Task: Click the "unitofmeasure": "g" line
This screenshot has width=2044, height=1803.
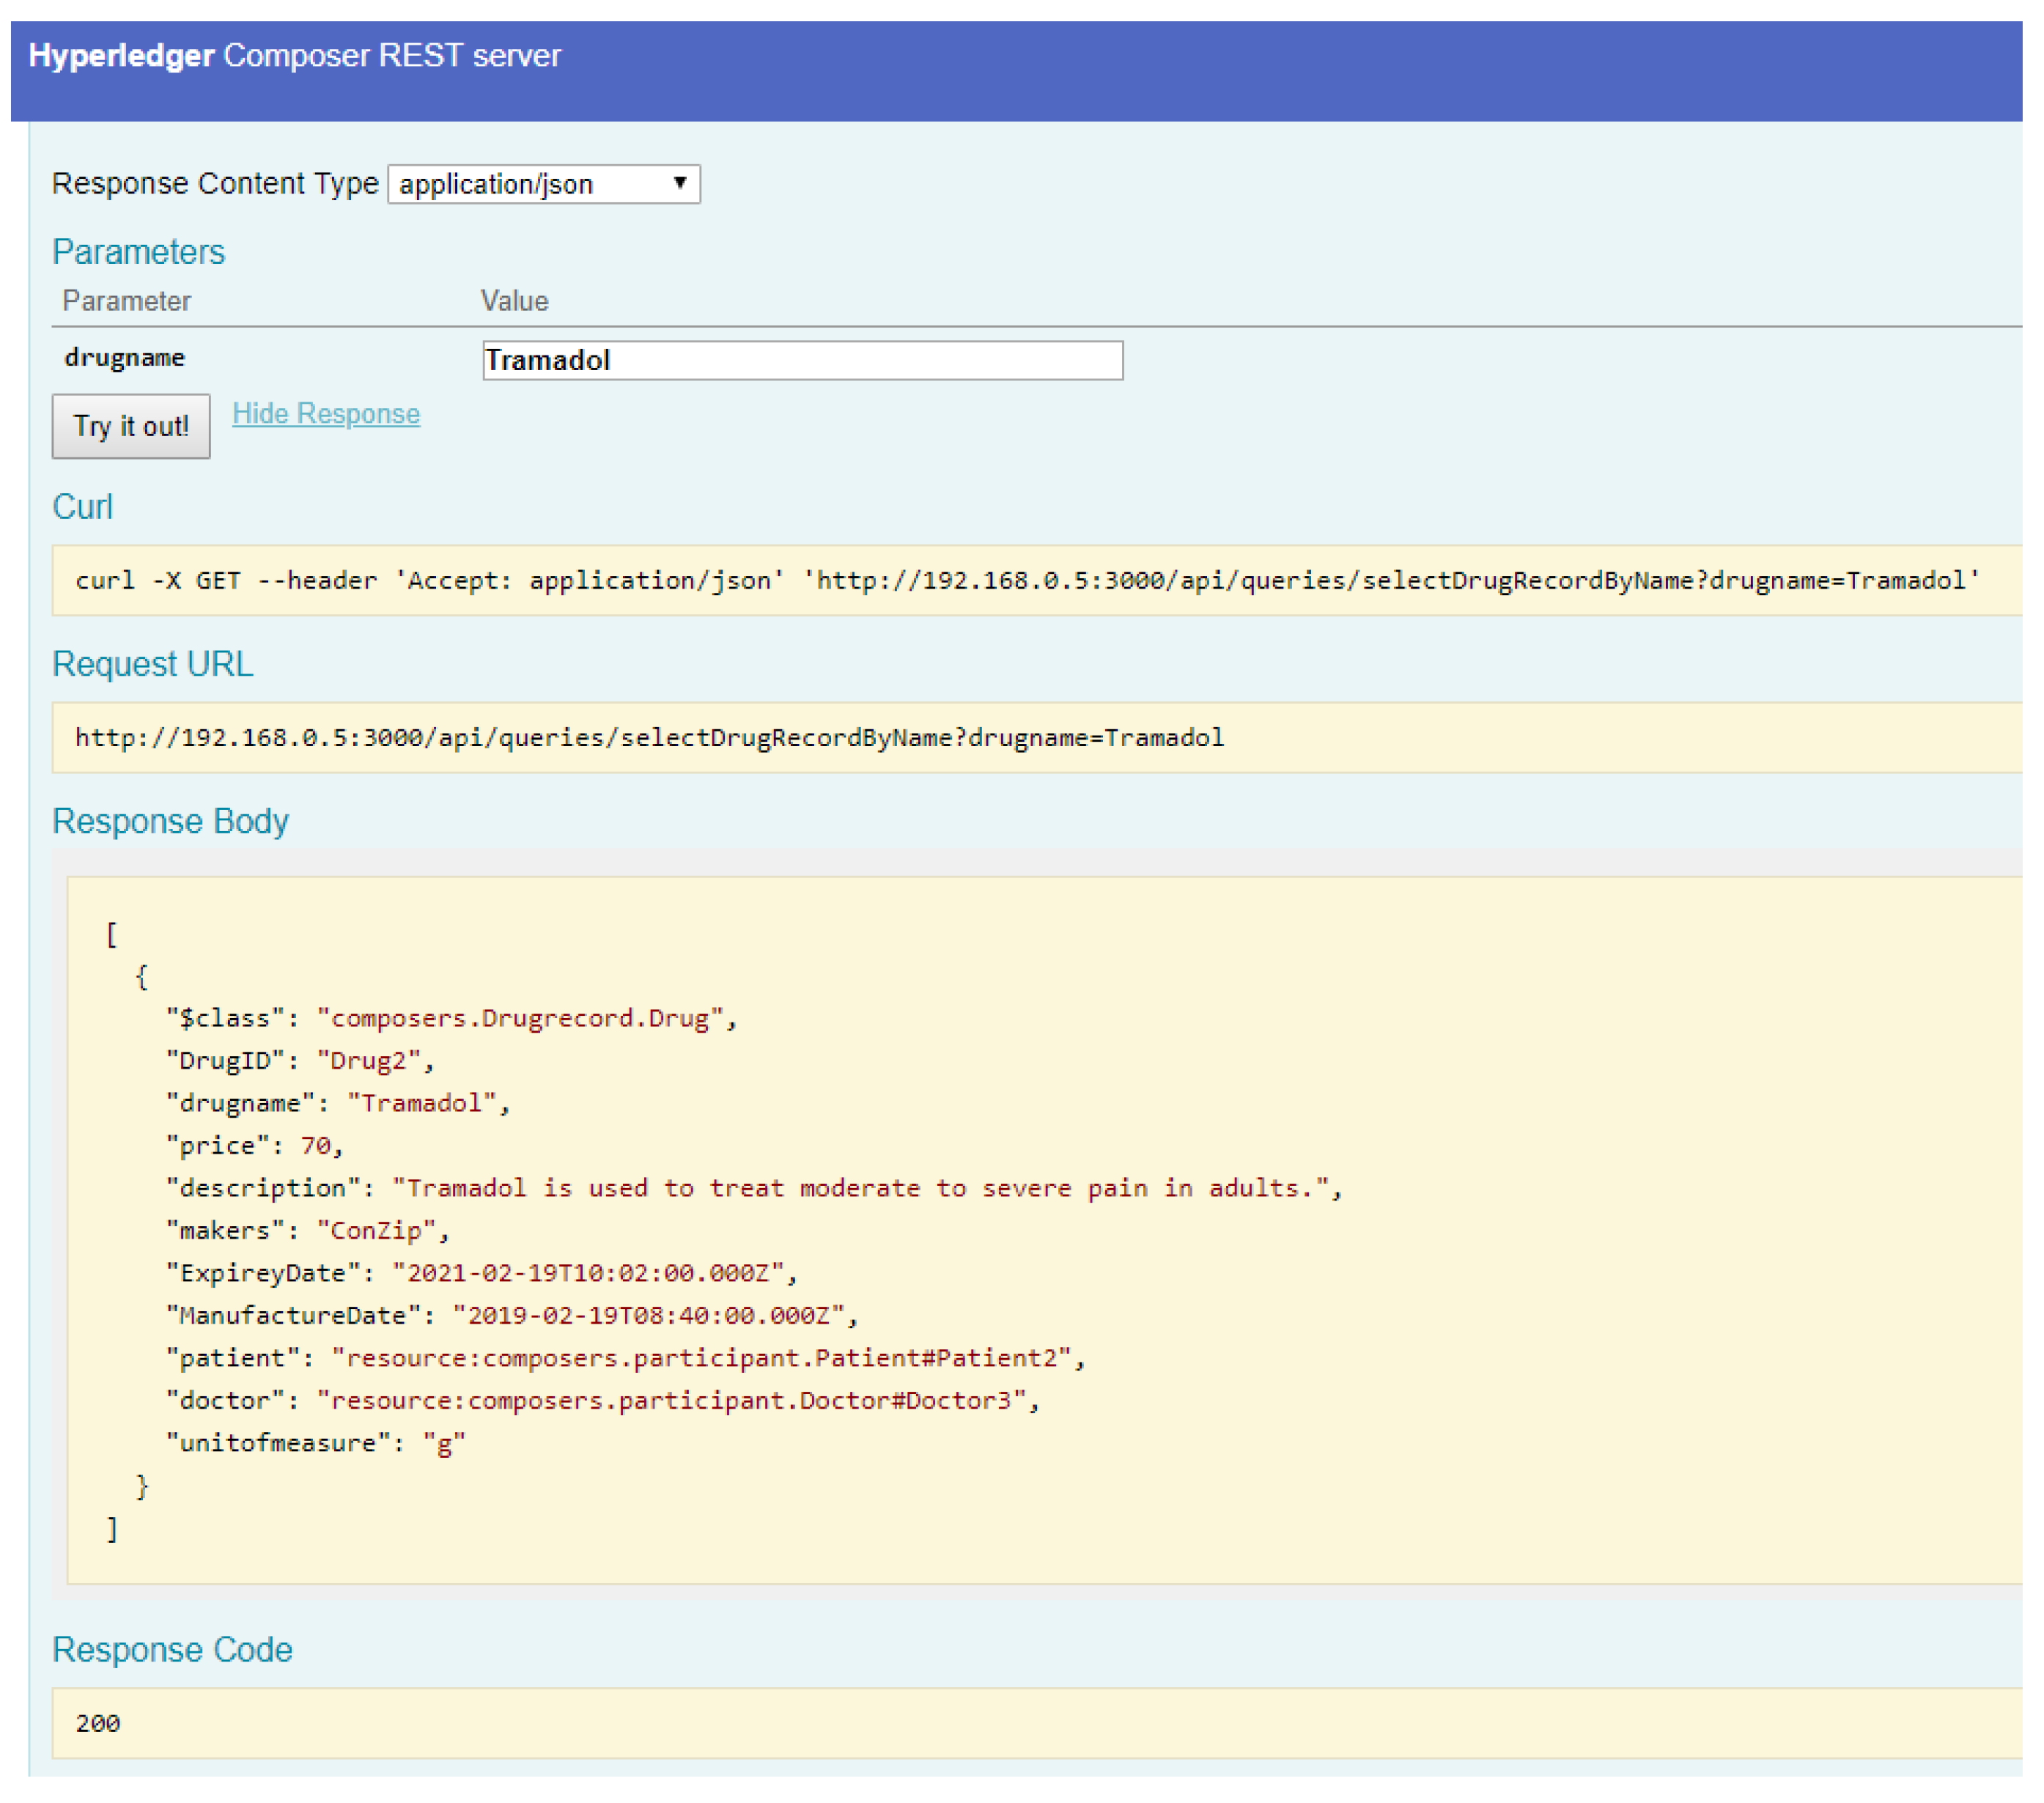Action: coord(316,1443)
